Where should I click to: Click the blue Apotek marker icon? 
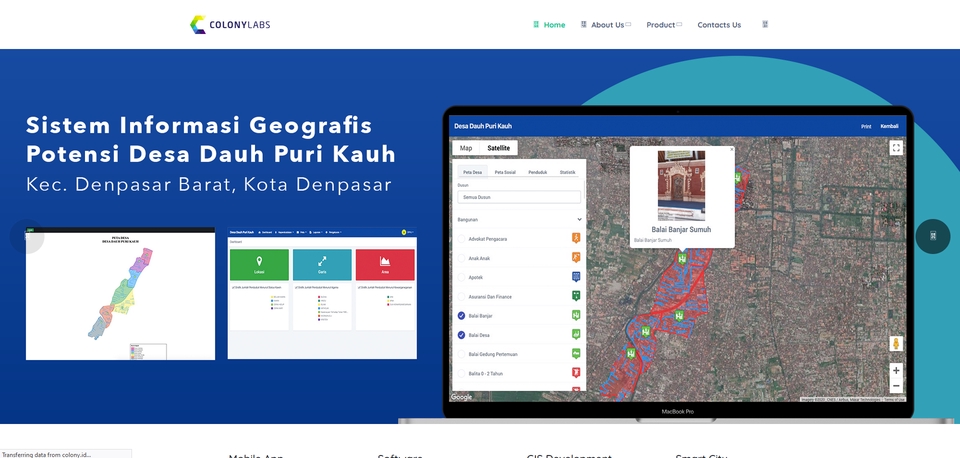(576, 277)
